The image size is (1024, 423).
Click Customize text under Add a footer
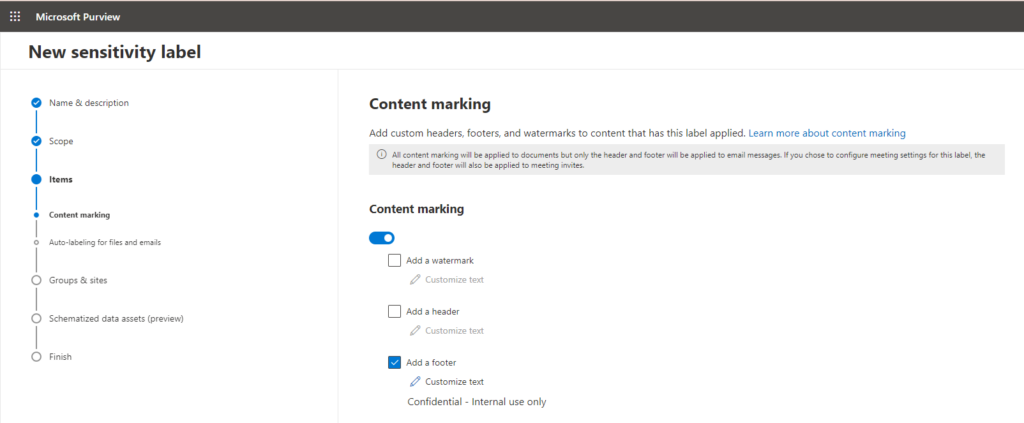[x=455, y=382]
